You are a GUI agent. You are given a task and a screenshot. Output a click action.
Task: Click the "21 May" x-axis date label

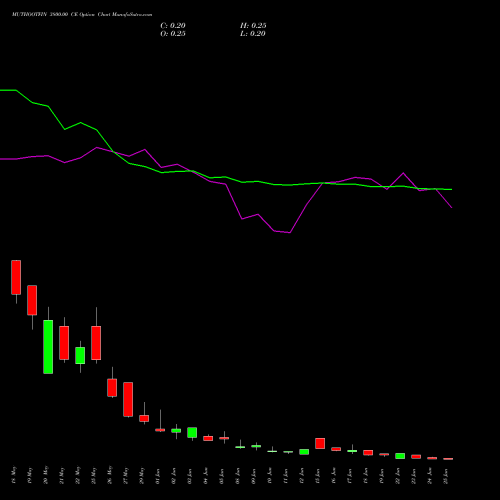pos(62,475)
